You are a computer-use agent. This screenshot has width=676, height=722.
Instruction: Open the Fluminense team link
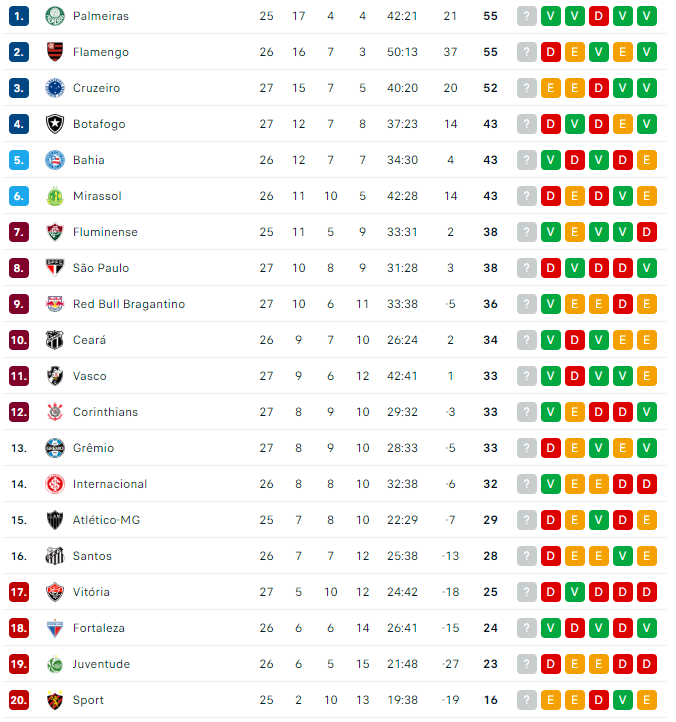[105, 232]
